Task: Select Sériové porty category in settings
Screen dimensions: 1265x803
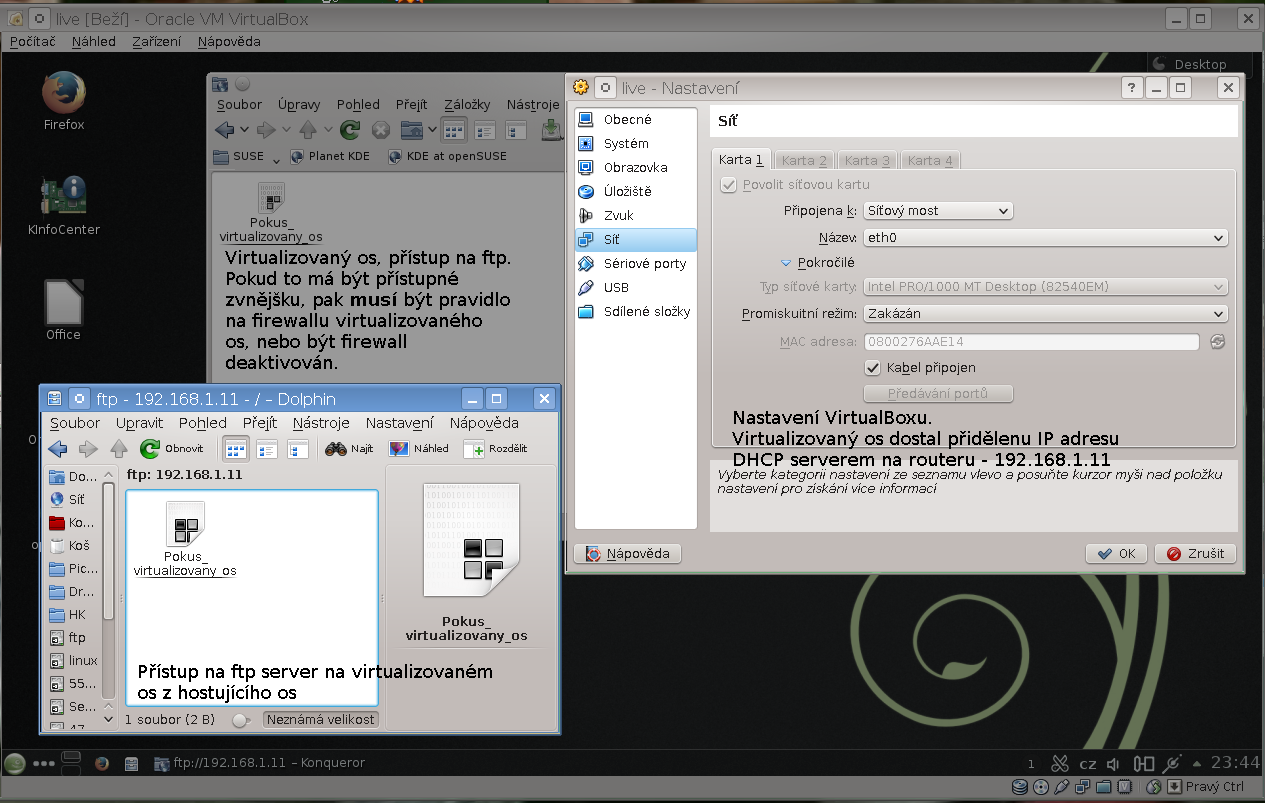Action: point(636,264)
